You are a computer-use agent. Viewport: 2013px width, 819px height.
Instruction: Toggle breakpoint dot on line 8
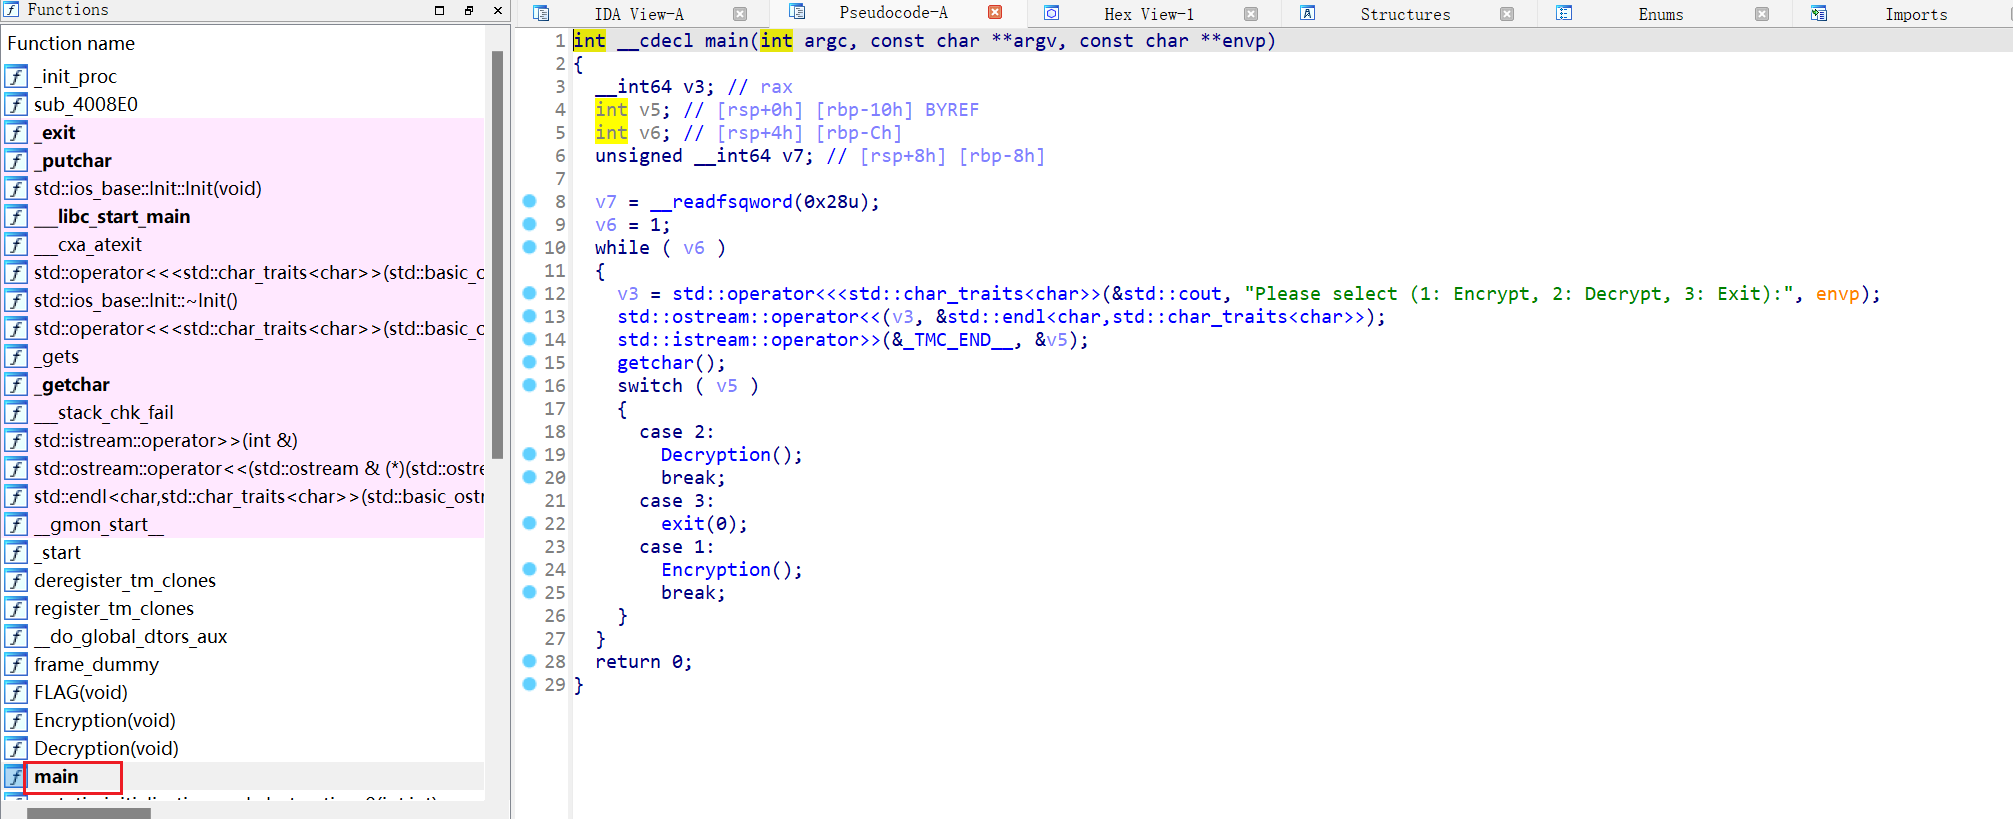click(x=530, y=201)
